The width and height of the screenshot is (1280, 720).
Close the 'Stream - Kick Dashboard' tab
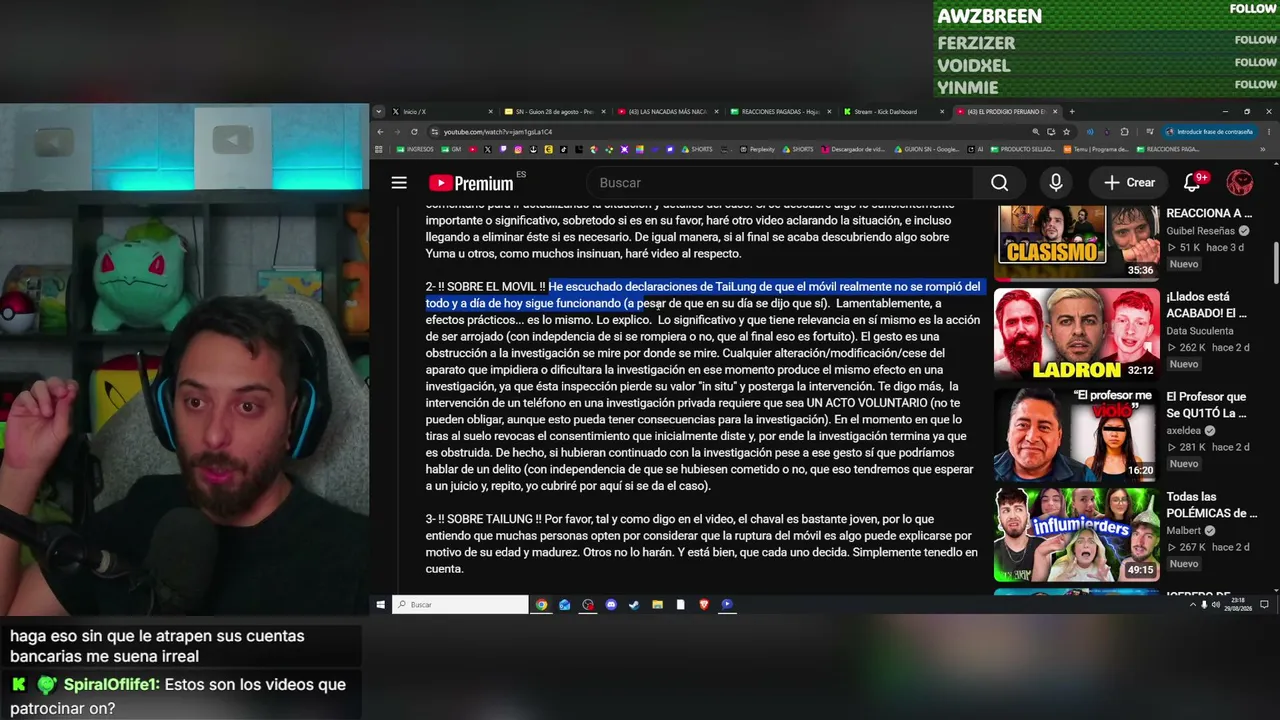942,112
